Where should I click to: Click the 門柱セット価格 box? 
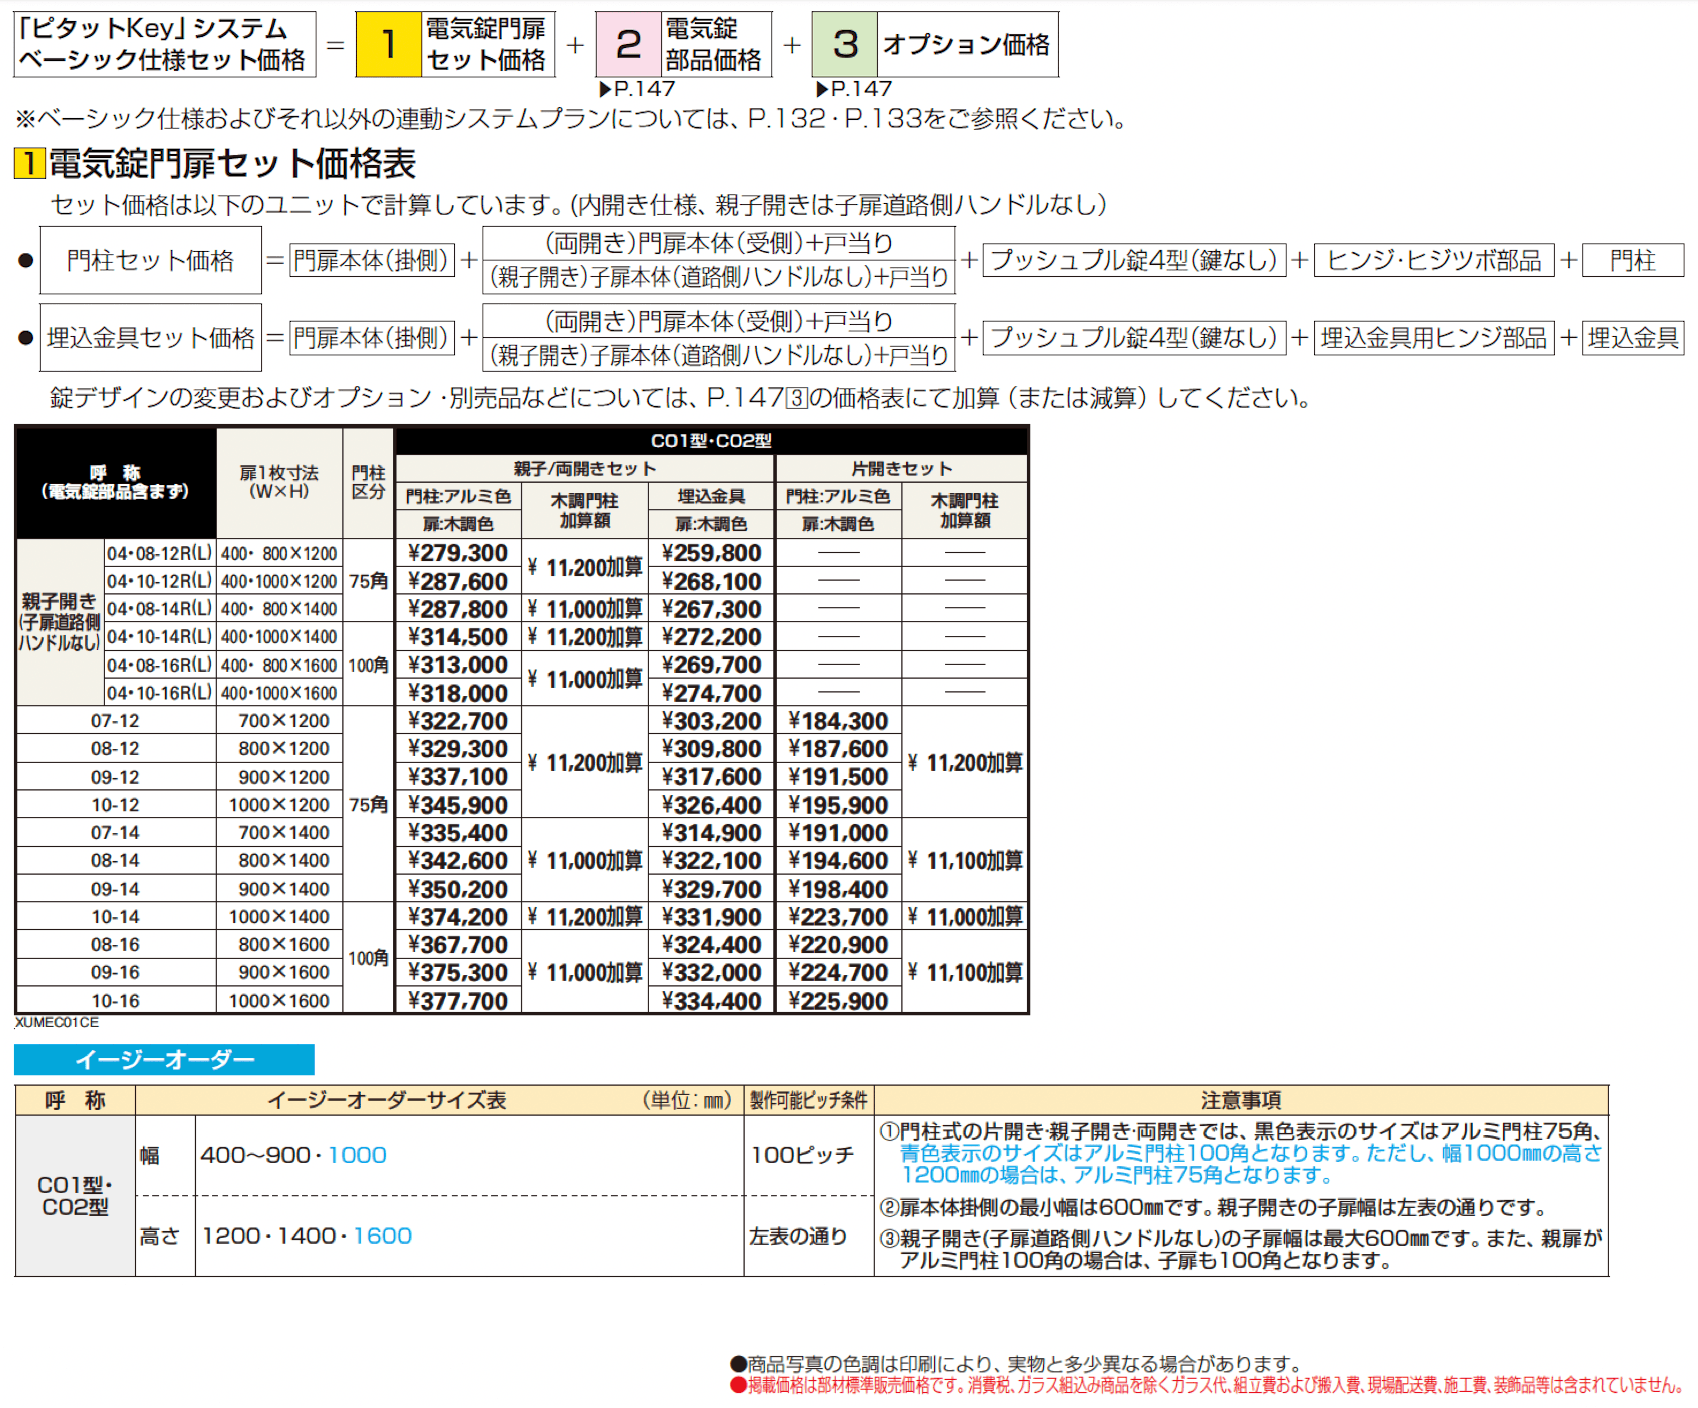150,261
